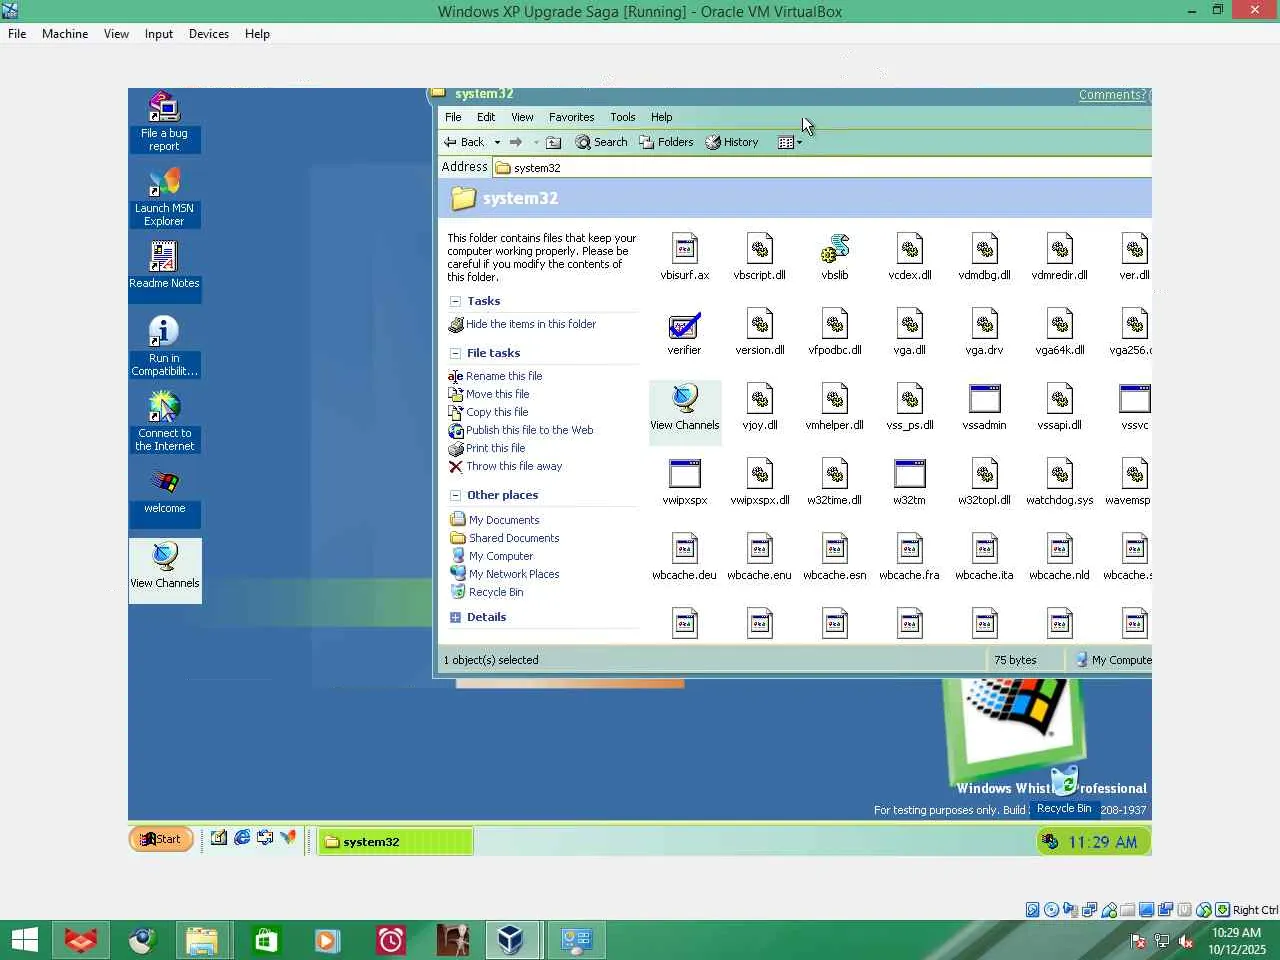Screen dimensions: 1280x960
Task: Select the wbcache.deu file
Action: click(685, 557)
